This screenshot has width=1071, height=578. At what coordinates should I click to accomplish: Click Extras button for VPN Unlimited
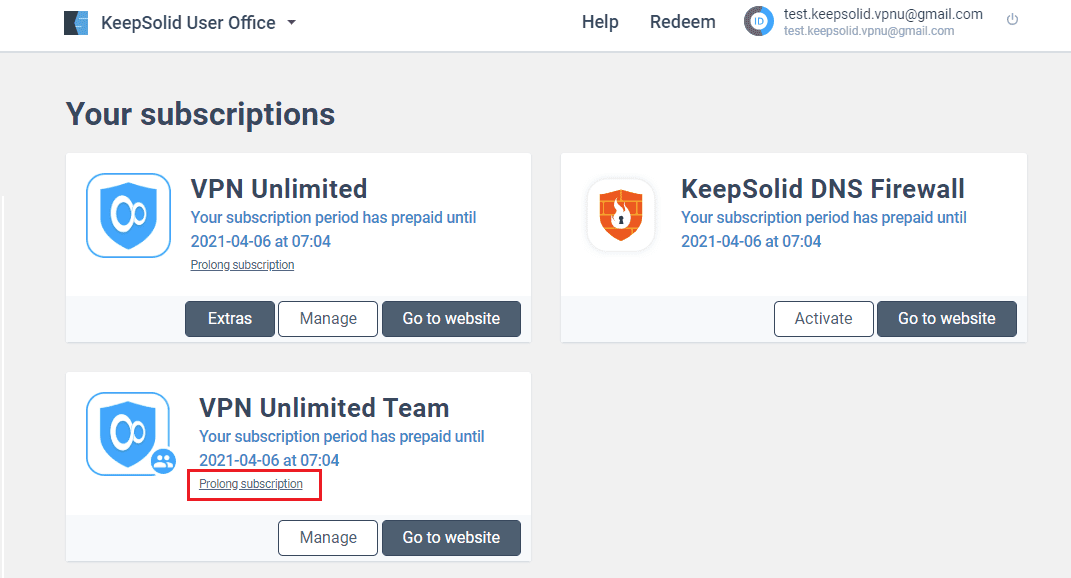pos(230,318)
